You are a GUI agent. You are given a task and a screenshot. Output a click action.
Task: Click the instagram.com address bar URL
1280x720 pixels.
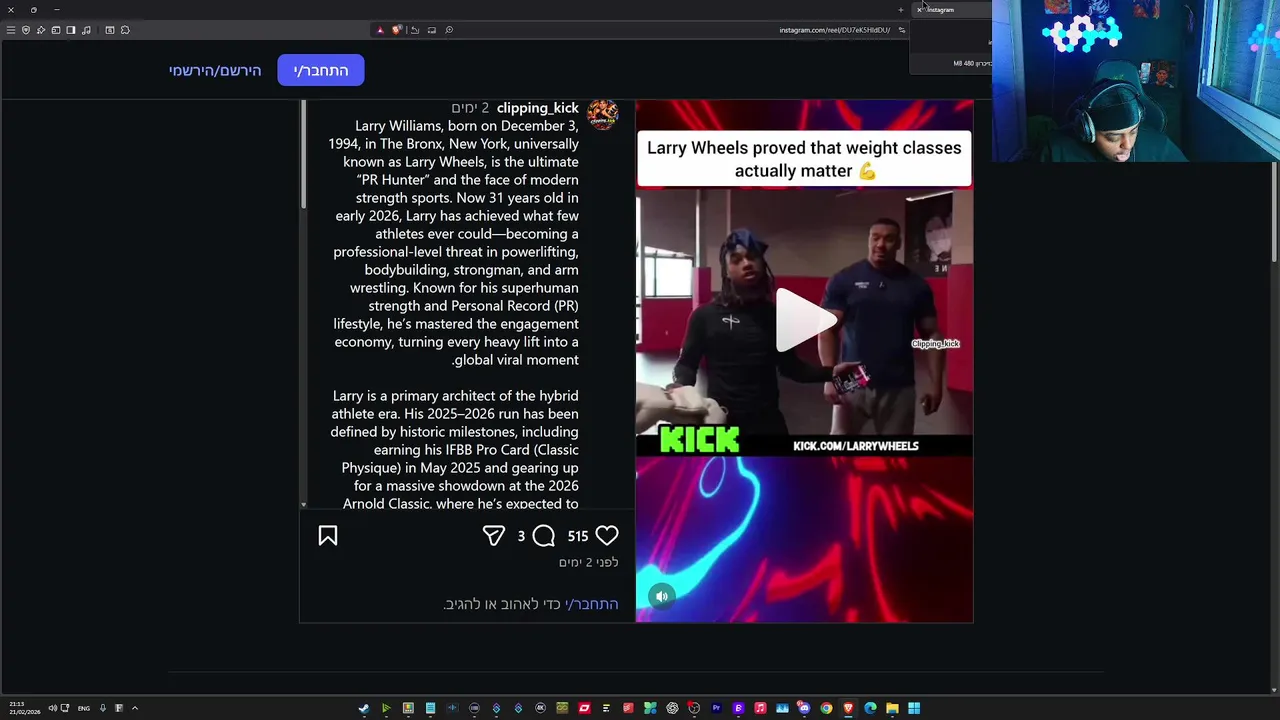coord(834,30)
